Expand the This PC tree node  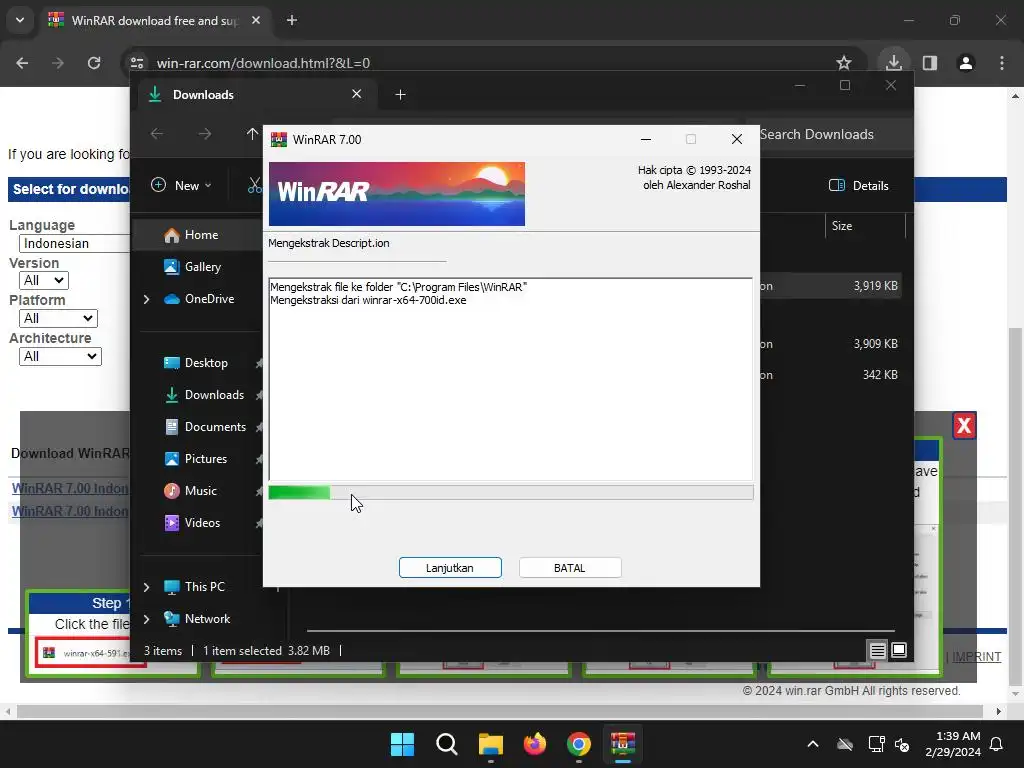tap(146, 587)
